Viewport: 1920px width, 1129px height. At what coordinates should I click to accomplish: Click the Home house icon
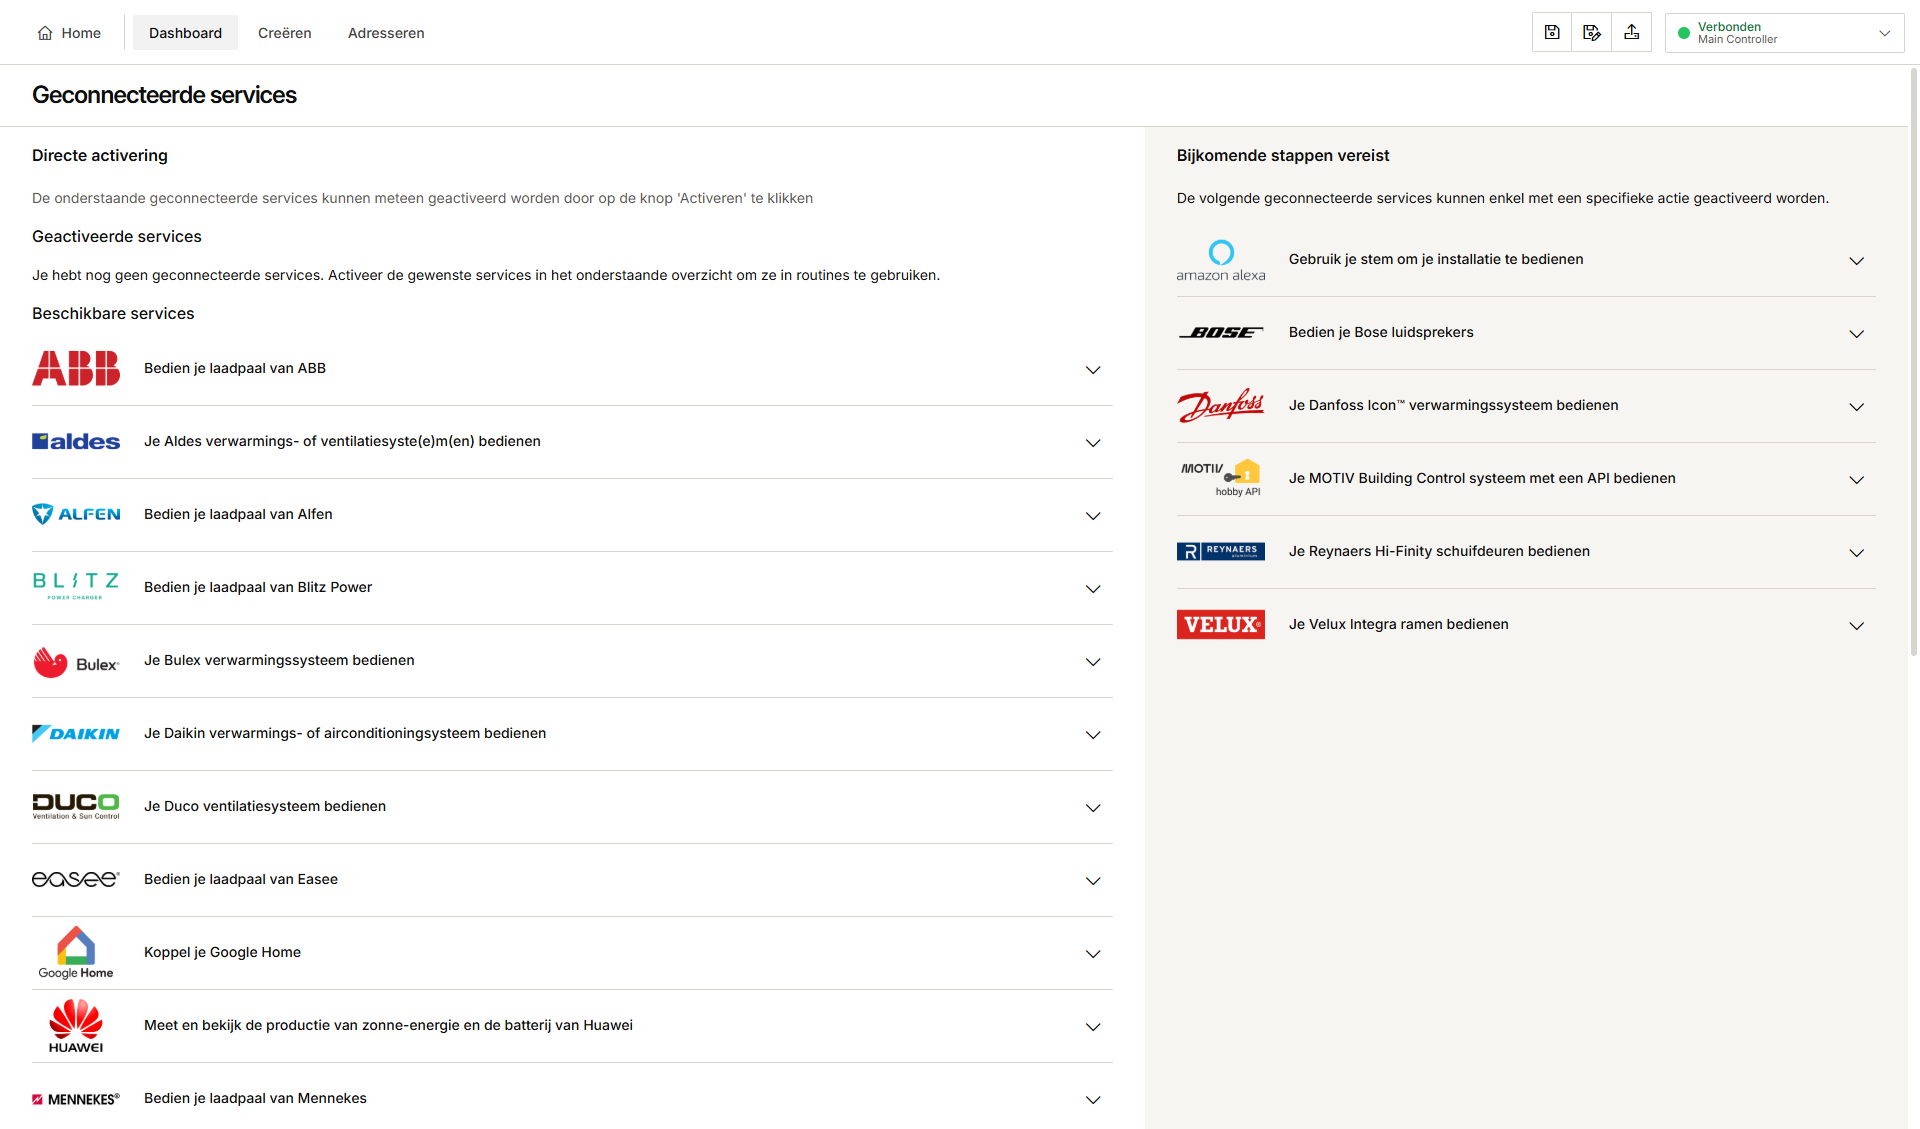coord(45,33)
